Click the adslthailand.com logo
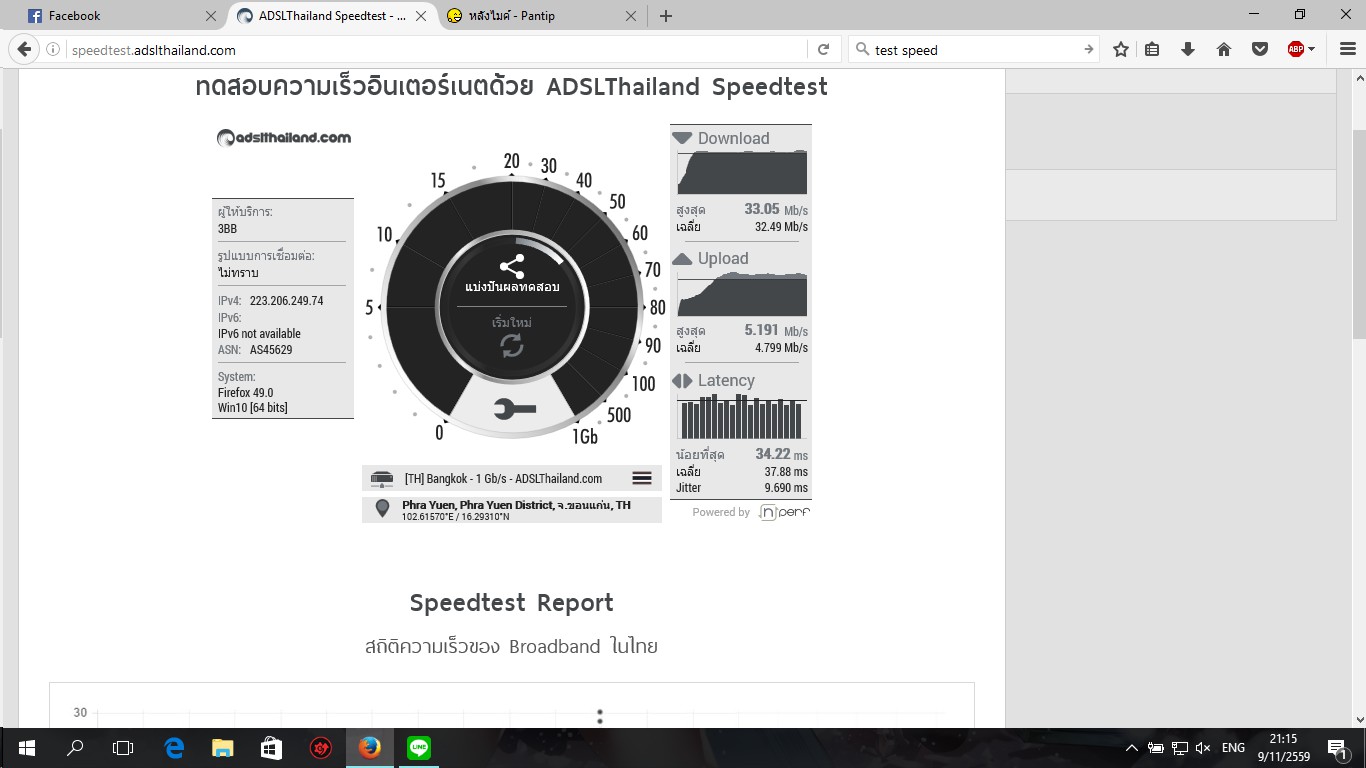Image resolution: width=1366 pixels, height=768 pixels. (x=284, y=138)
